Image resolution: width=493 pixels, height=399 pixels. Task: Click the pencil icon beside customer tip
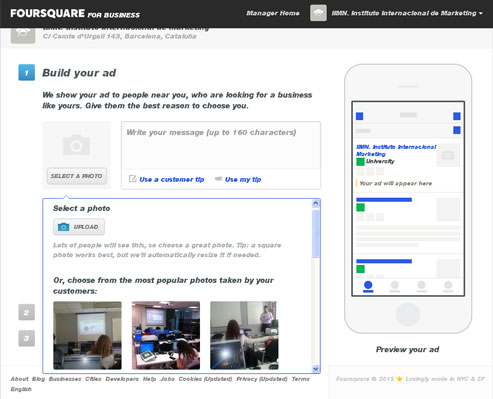point(133,179)
